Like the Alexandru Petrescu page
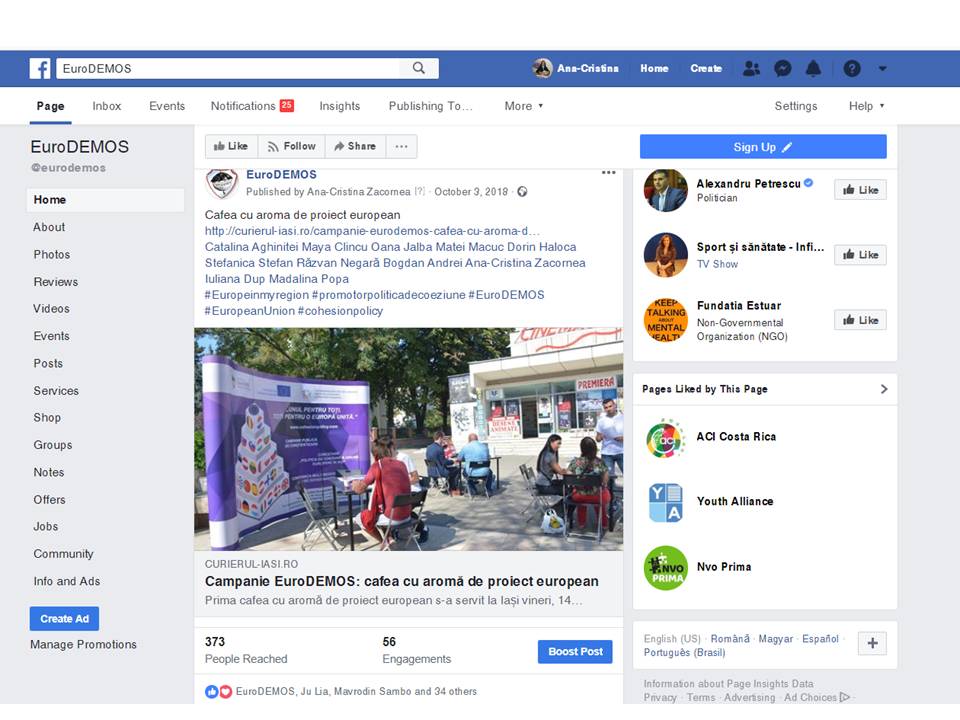The image size is (960, 720). 860,190
